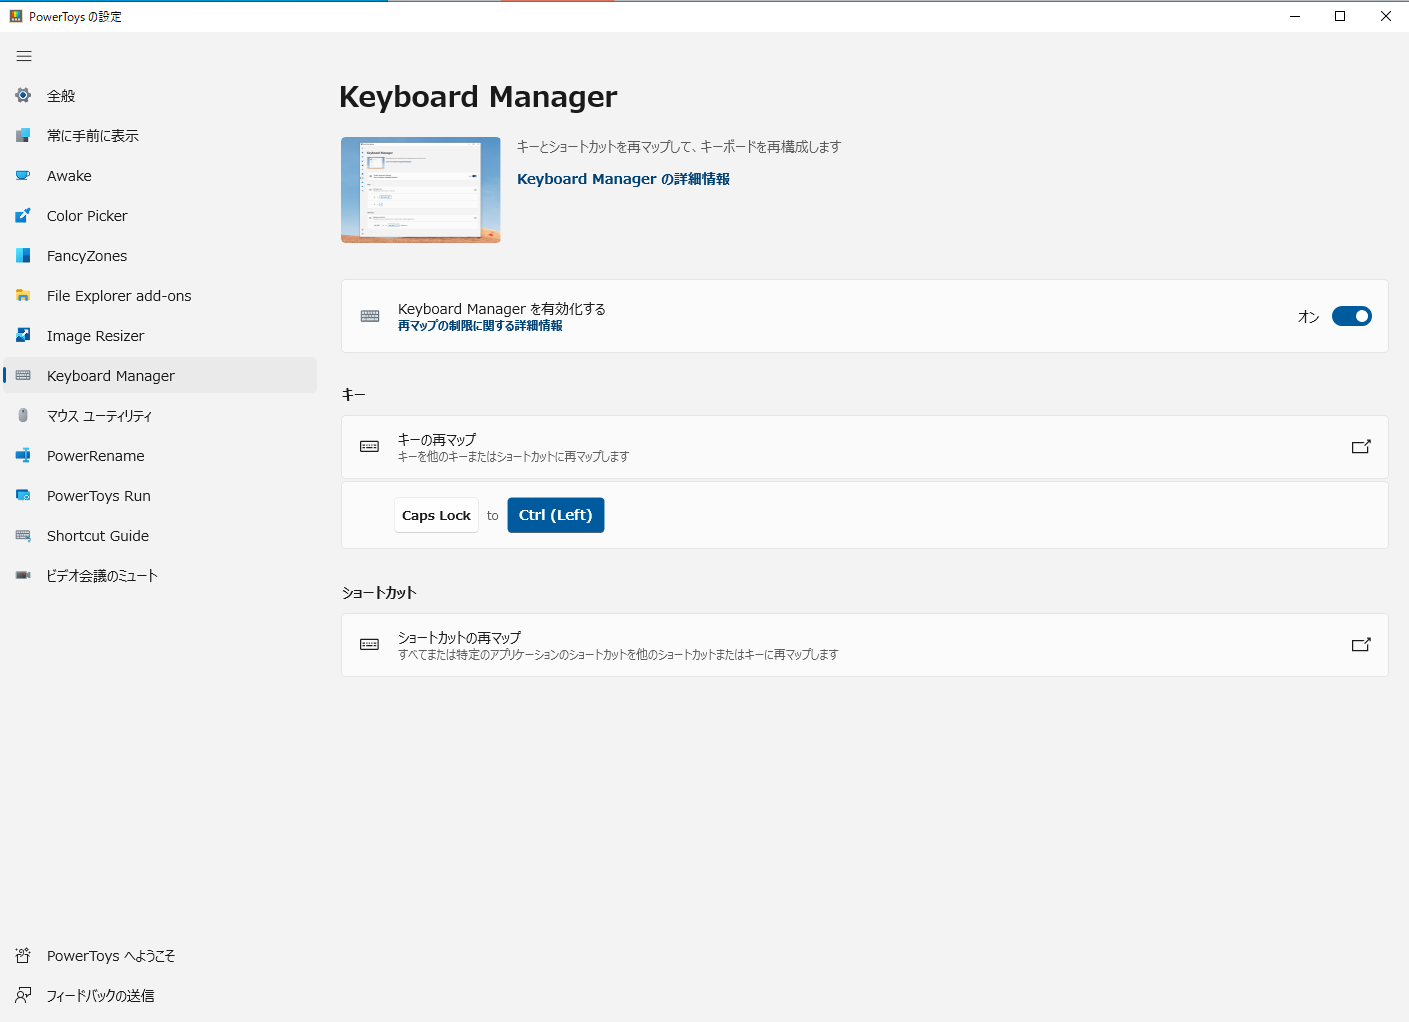Click the ビデオ会議のミュート webcam icon
Viewport: 1409px width, 1022px height.
[x=22, y=575]
